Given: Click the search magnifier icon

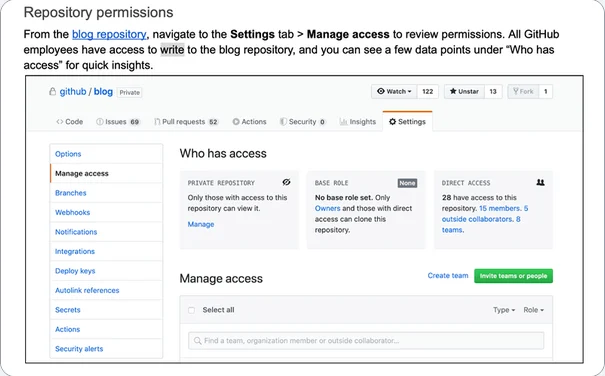Looking at the screenshot, I should [198, 340].
